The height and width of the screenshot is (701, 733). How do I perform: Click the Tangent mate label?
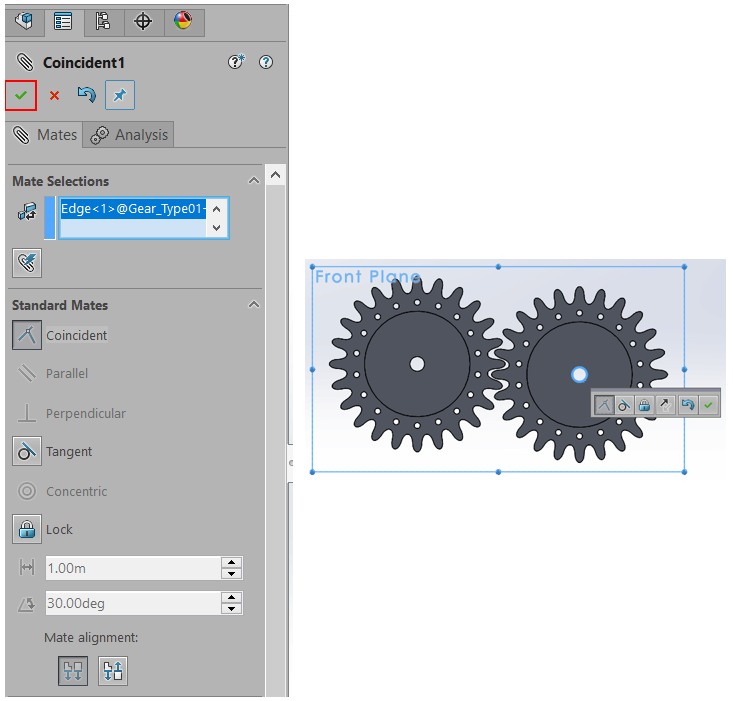coord(69,451)
